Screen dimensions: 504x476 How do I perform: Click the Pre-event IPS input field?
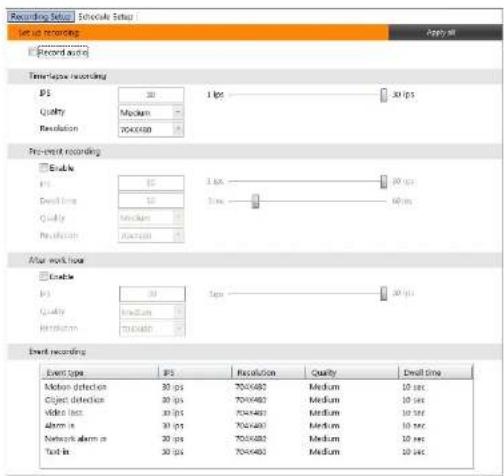pyautogui.click(x=151, y=183)
